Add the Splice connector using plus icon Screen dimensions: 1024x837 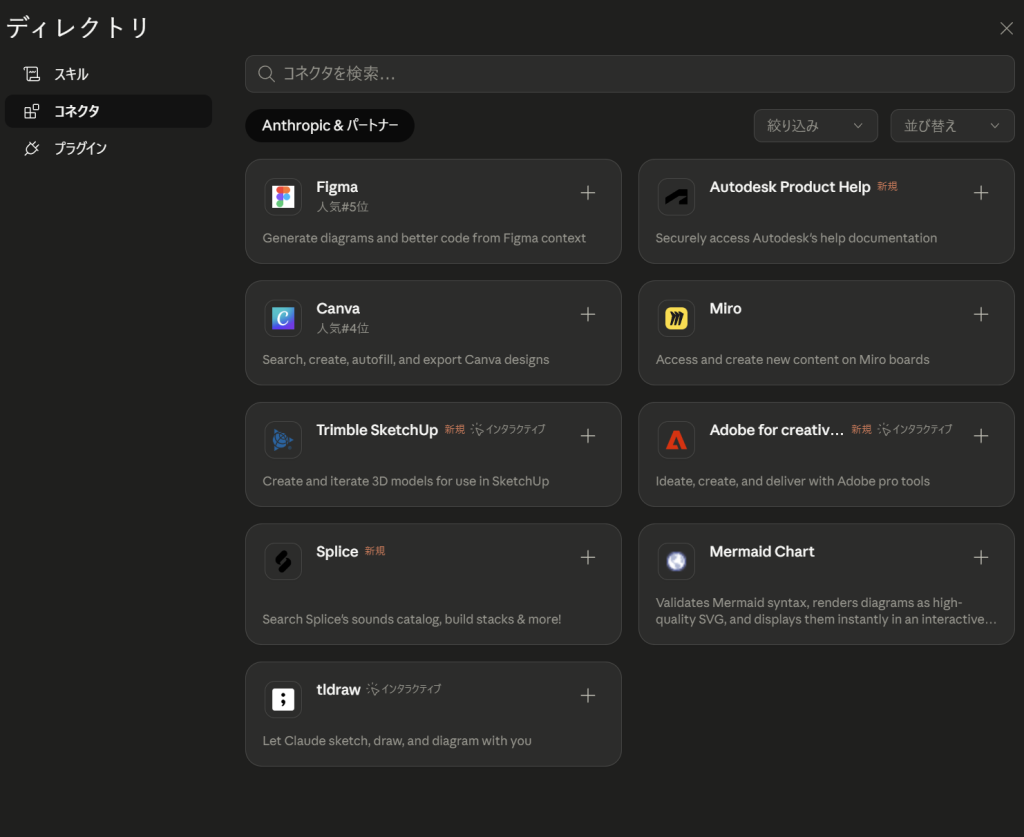click(588, 557)
